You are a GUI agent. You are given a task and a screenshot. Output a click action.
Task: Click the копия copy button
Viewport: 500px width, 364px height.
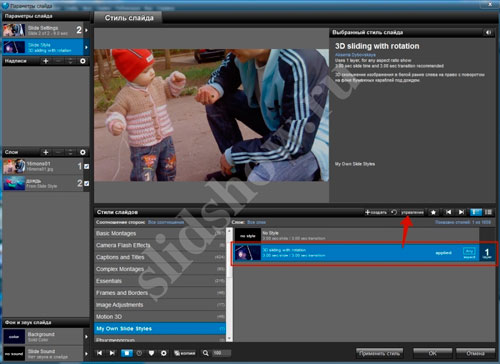point(185,353)
